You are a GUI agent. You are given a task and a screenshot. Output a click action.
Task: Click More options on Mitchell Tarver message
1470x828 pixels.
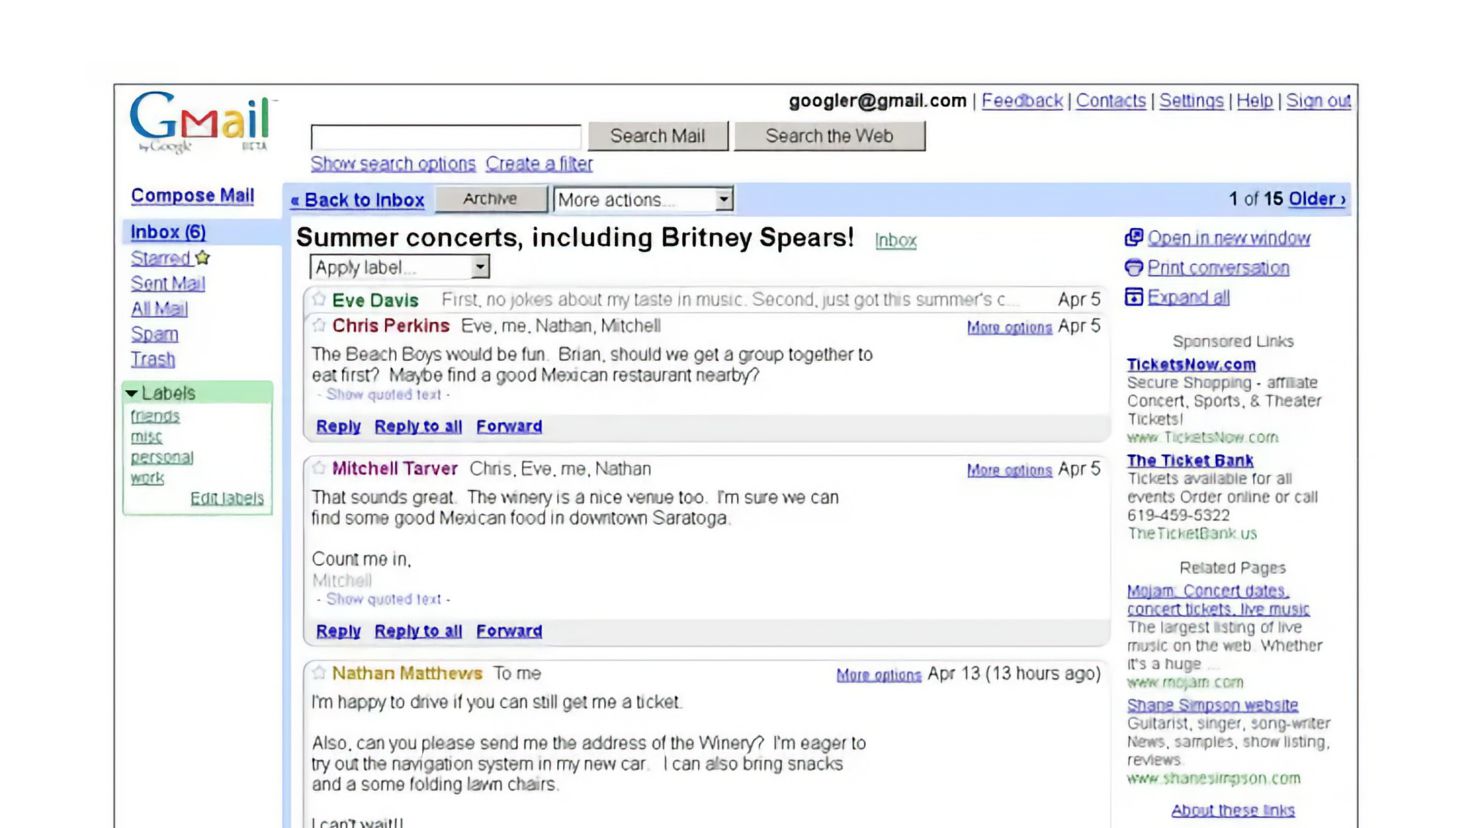(x=1009, y=470)
